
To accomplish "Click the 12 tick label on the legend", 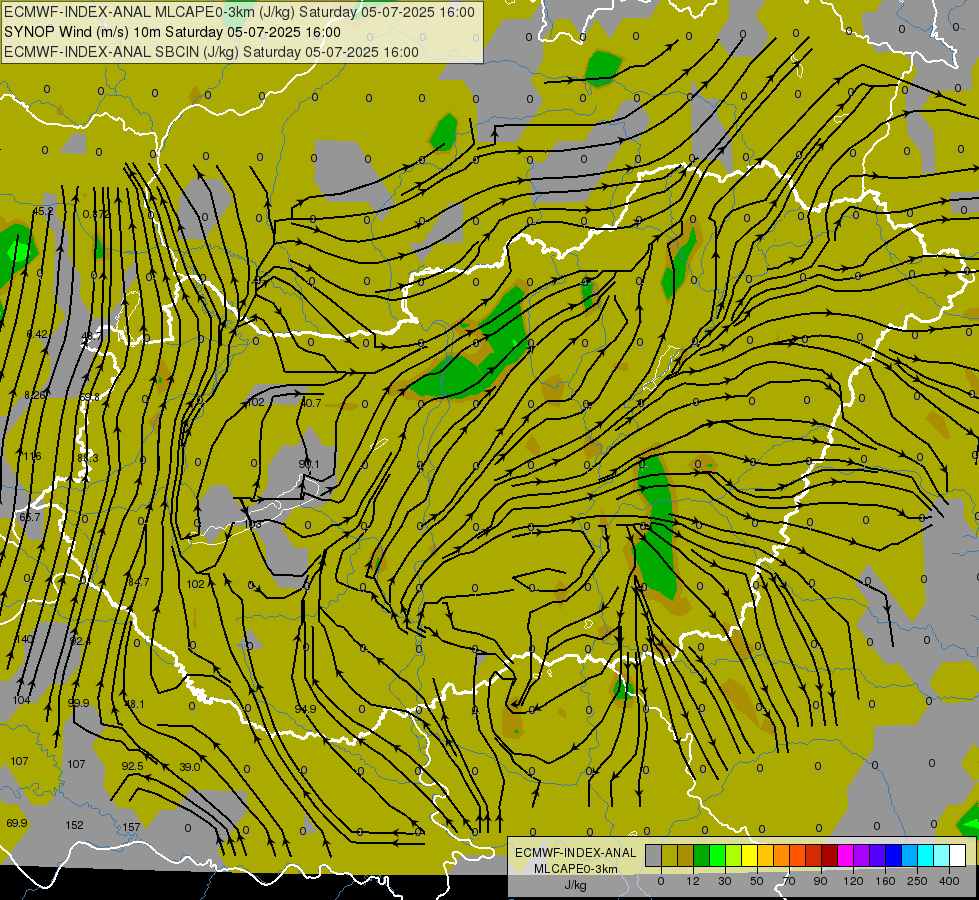I will pyautogui.click(x=693, y=881).
